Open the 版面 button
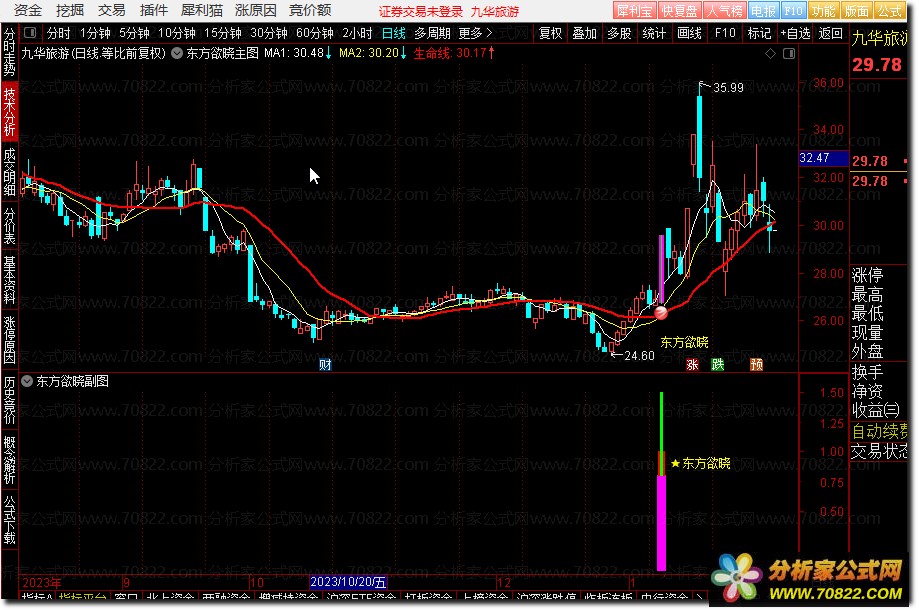 click(x=856, y=11)
